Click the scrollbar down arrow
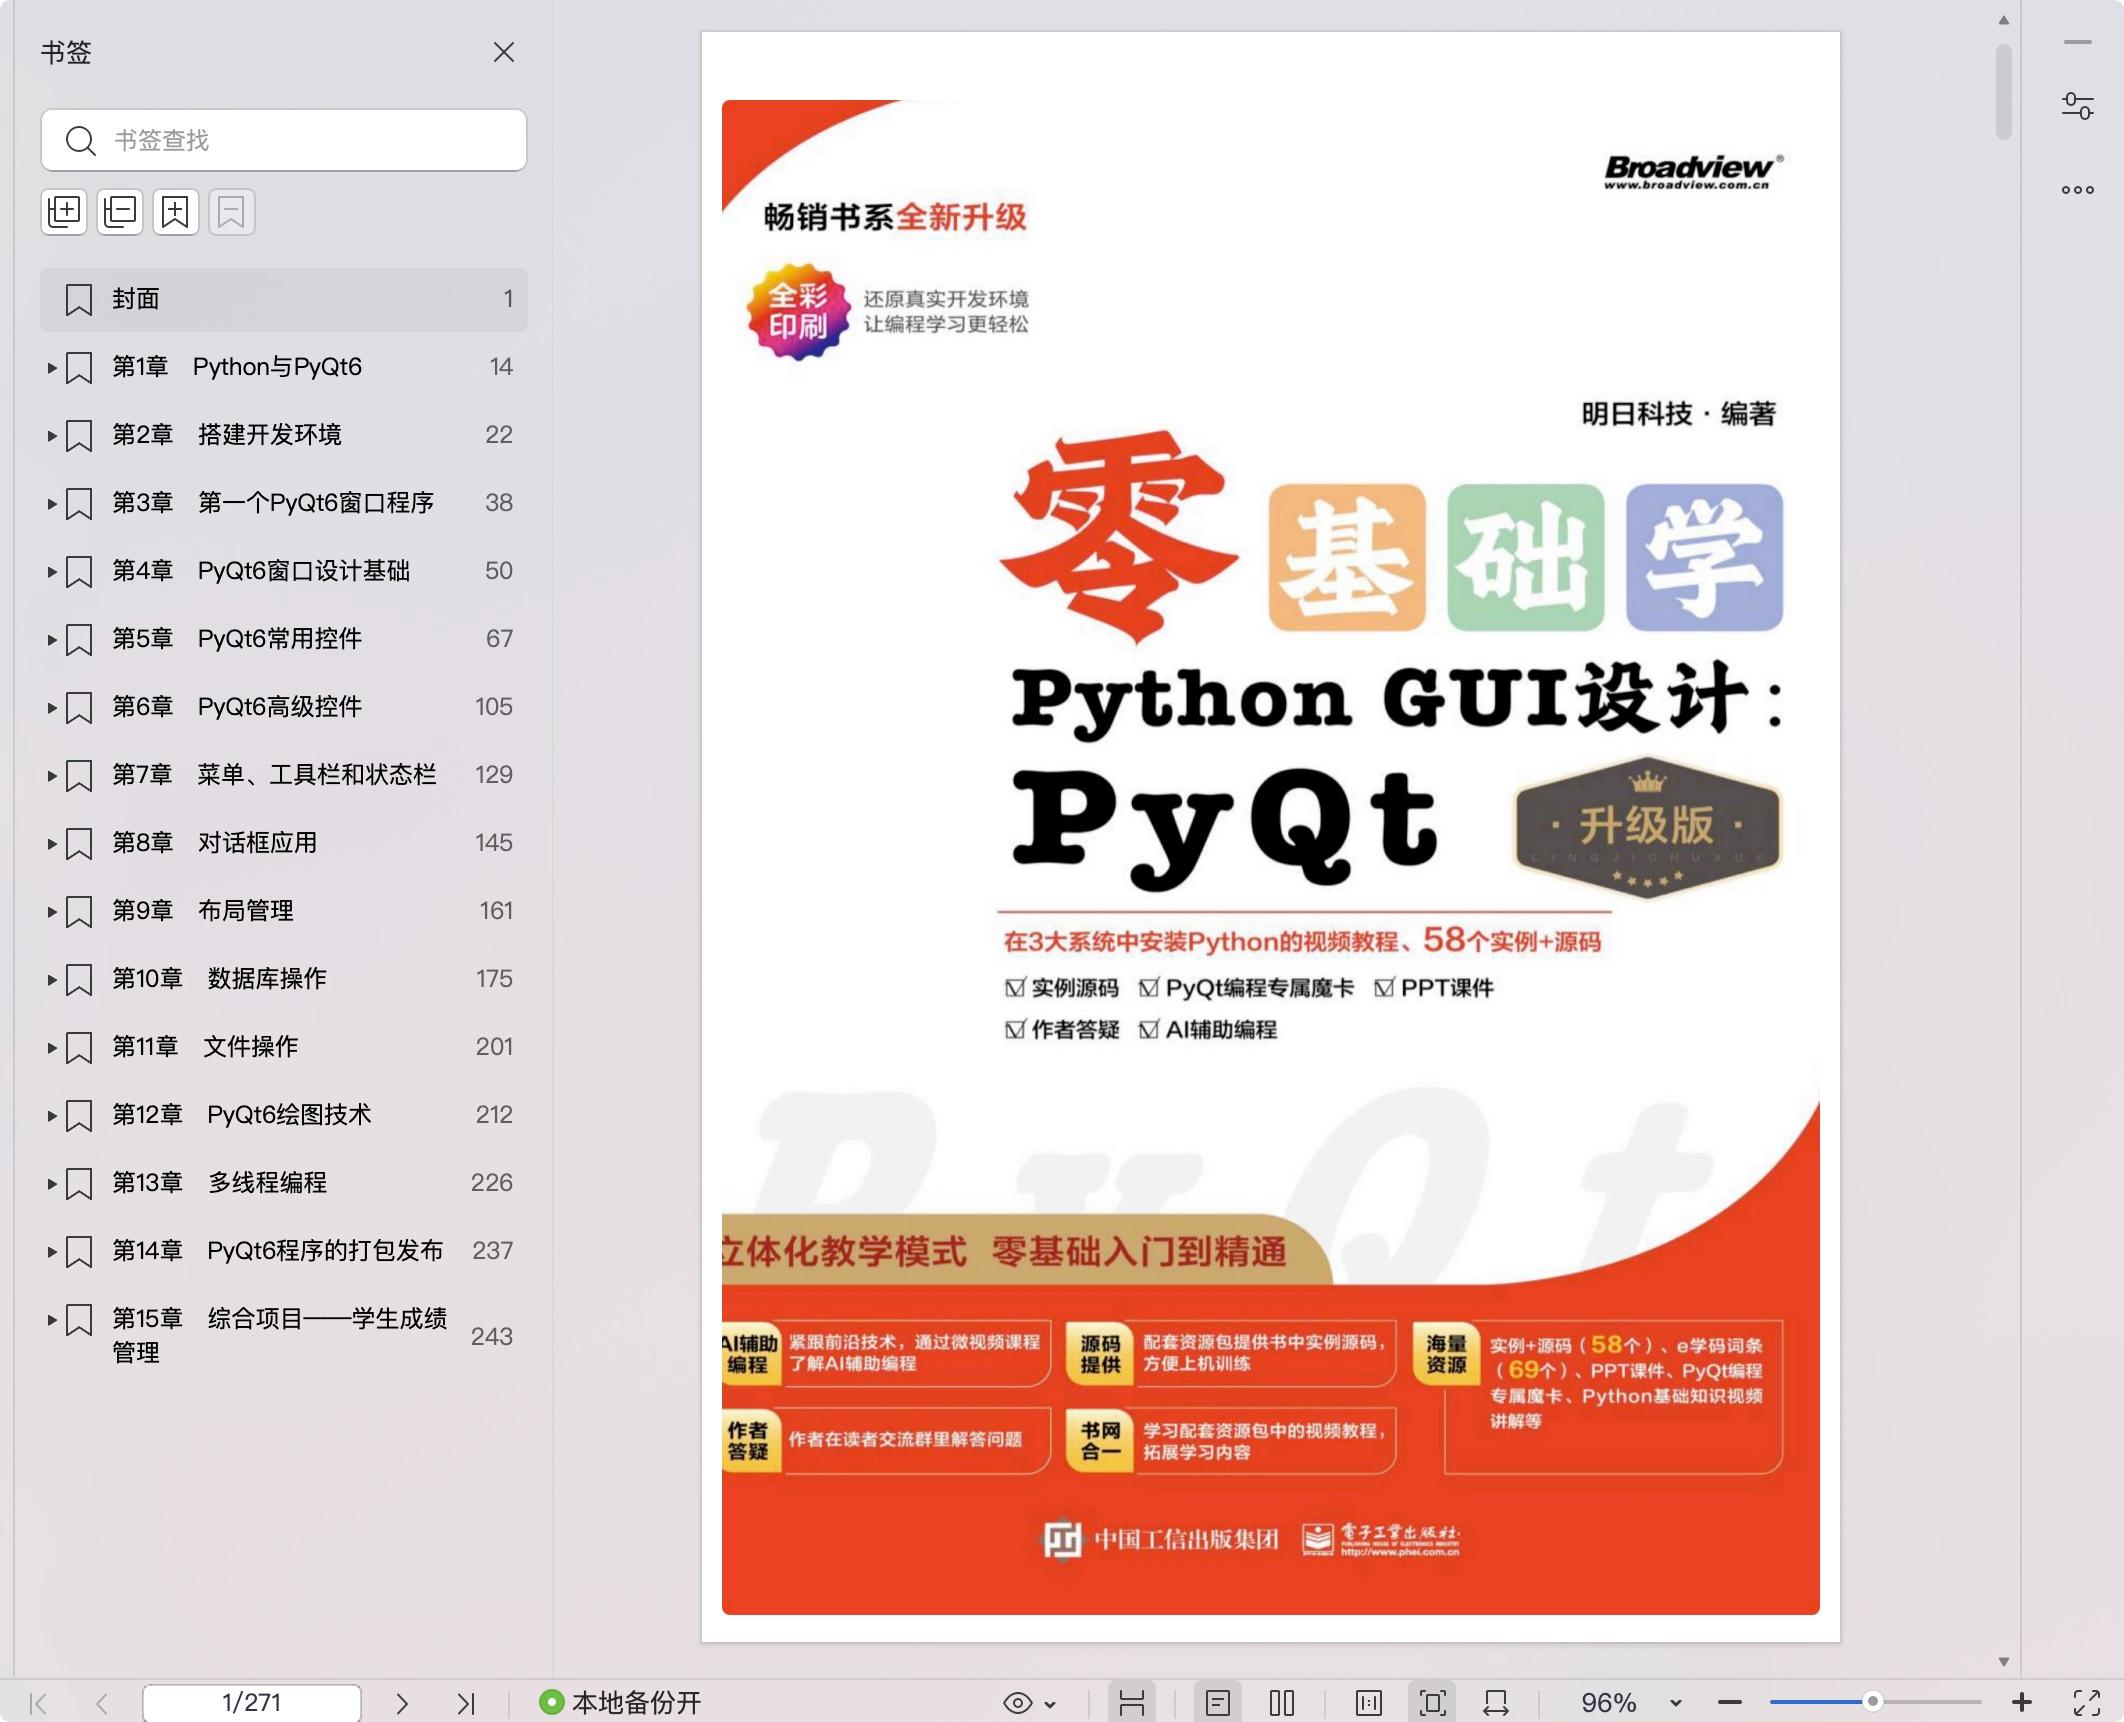Image resolution: width=2124 pixels, height=1722 pixels. coord(2003,1662)
